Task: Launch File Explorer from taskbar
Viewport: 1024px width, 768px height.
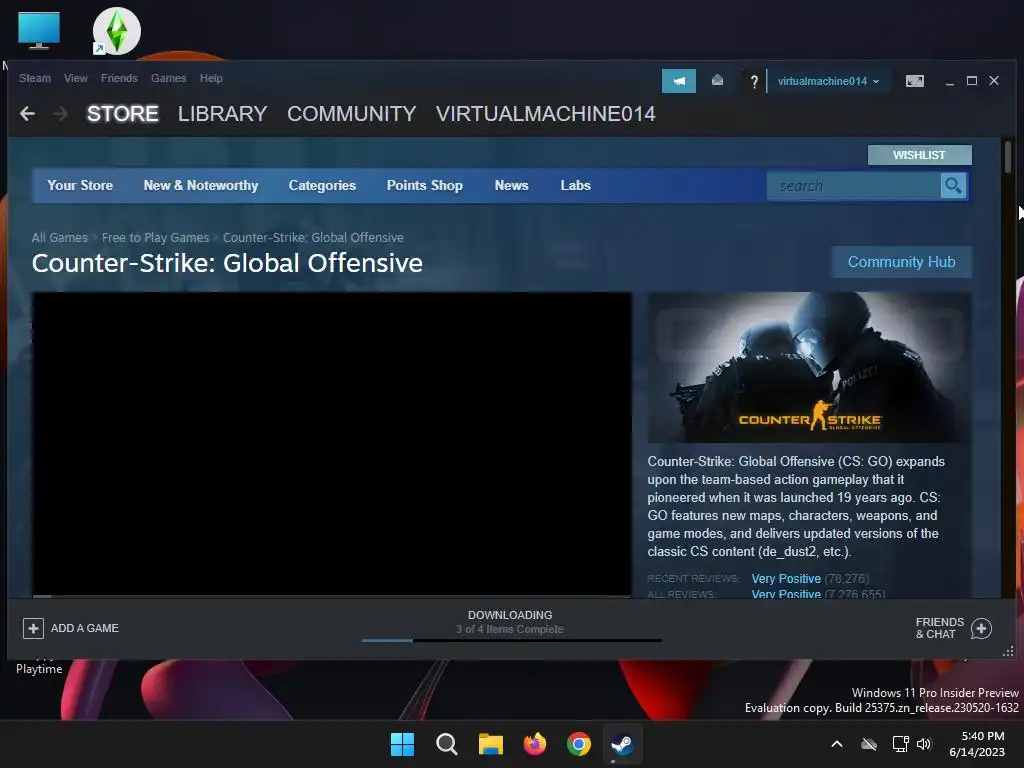Action: pos(490,744)
